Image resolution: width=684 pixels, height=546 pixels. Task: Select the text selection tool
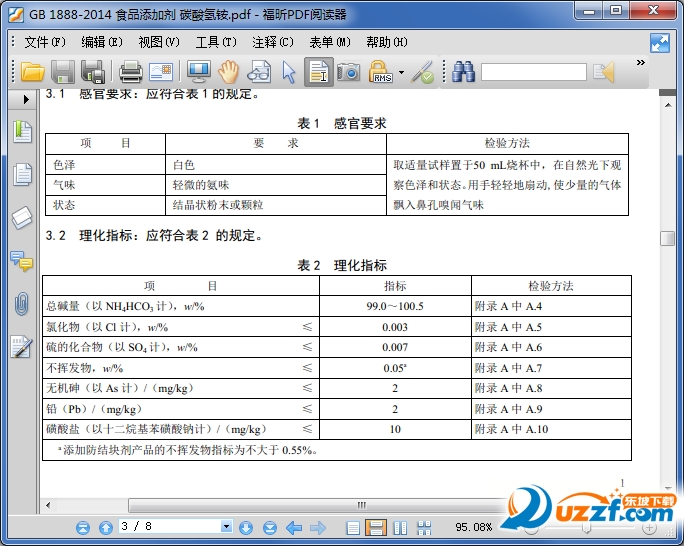(319, 72)
